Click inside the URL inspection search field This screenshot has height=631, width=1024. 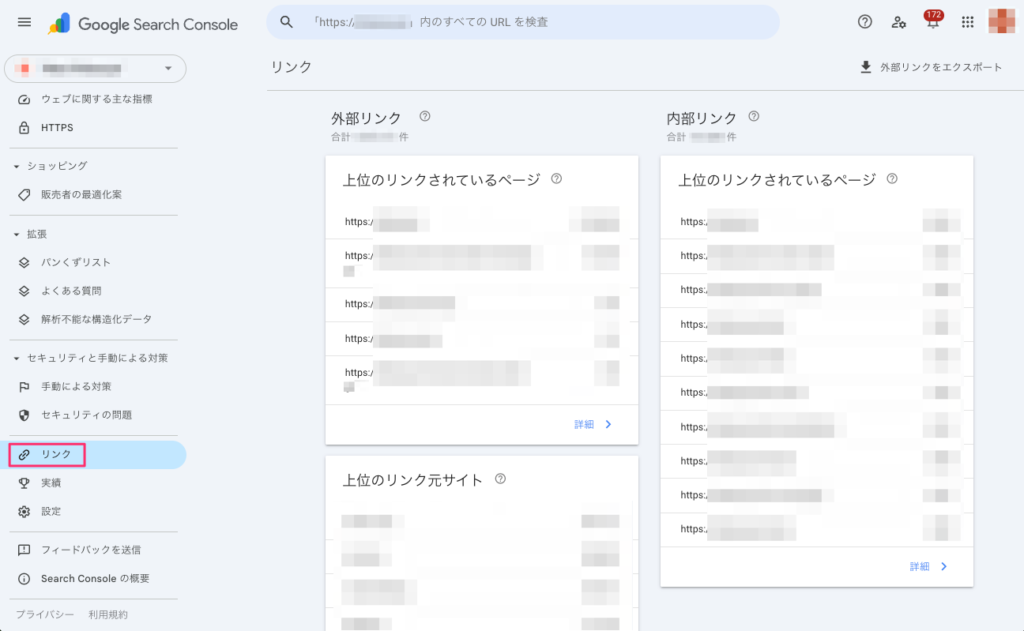coord(520,21)
